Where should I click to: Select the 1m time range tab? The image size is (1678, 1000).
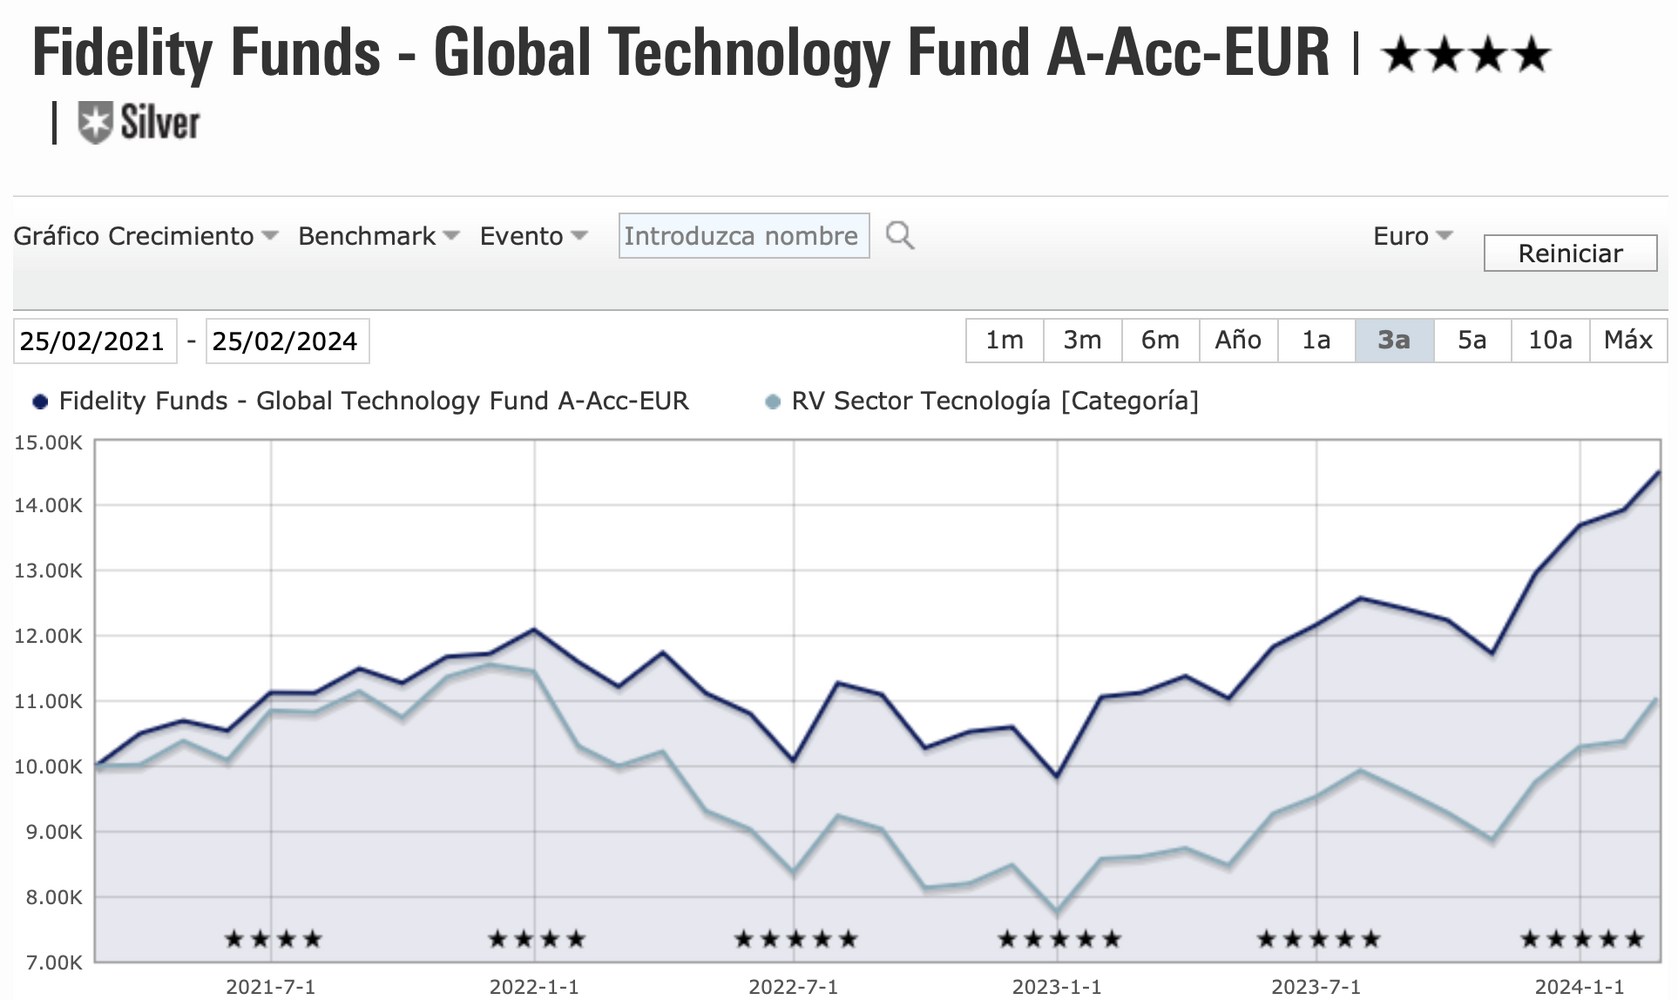tap(1004, 340)
